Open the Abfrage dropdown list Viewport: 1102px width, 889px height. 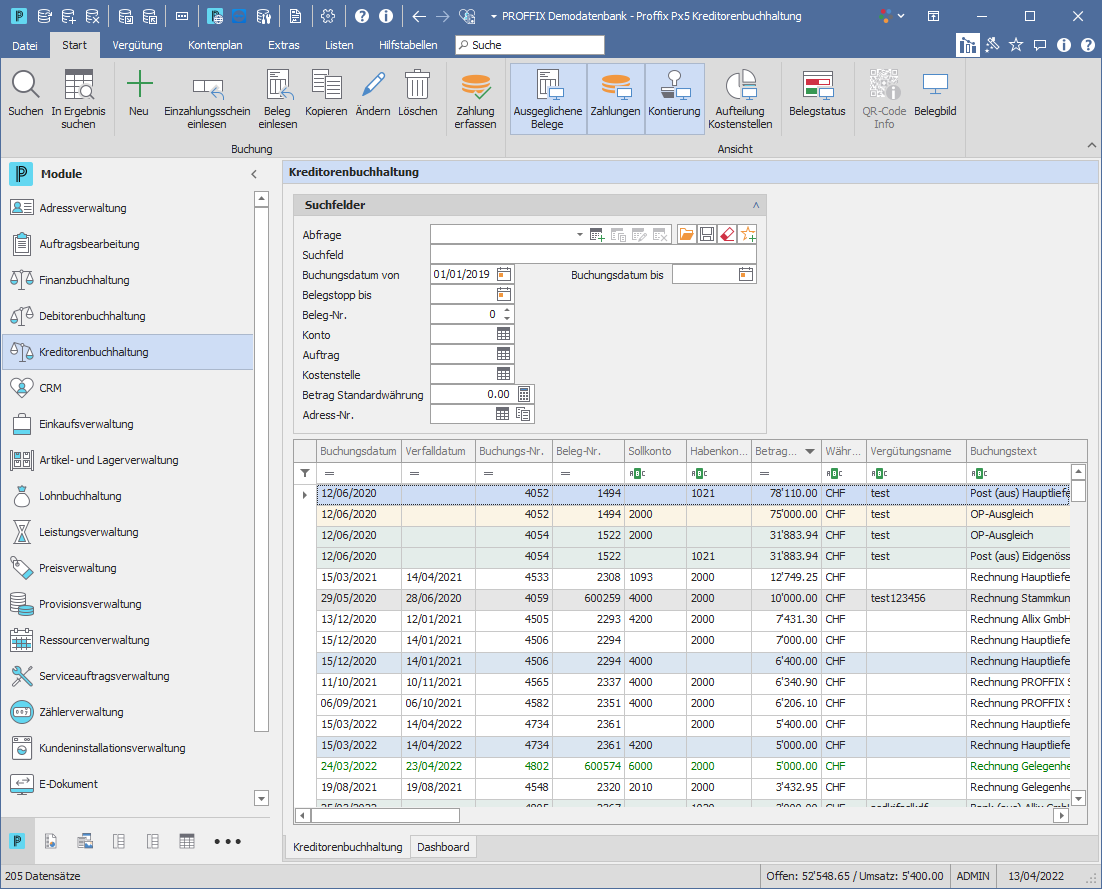579,235
